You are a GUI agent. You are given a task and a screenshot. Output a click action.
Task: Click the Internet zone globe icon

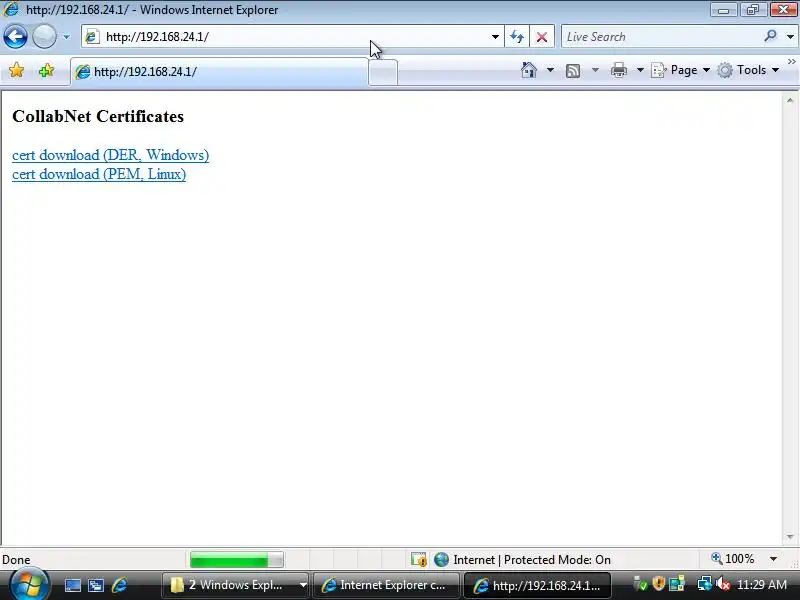441,560
